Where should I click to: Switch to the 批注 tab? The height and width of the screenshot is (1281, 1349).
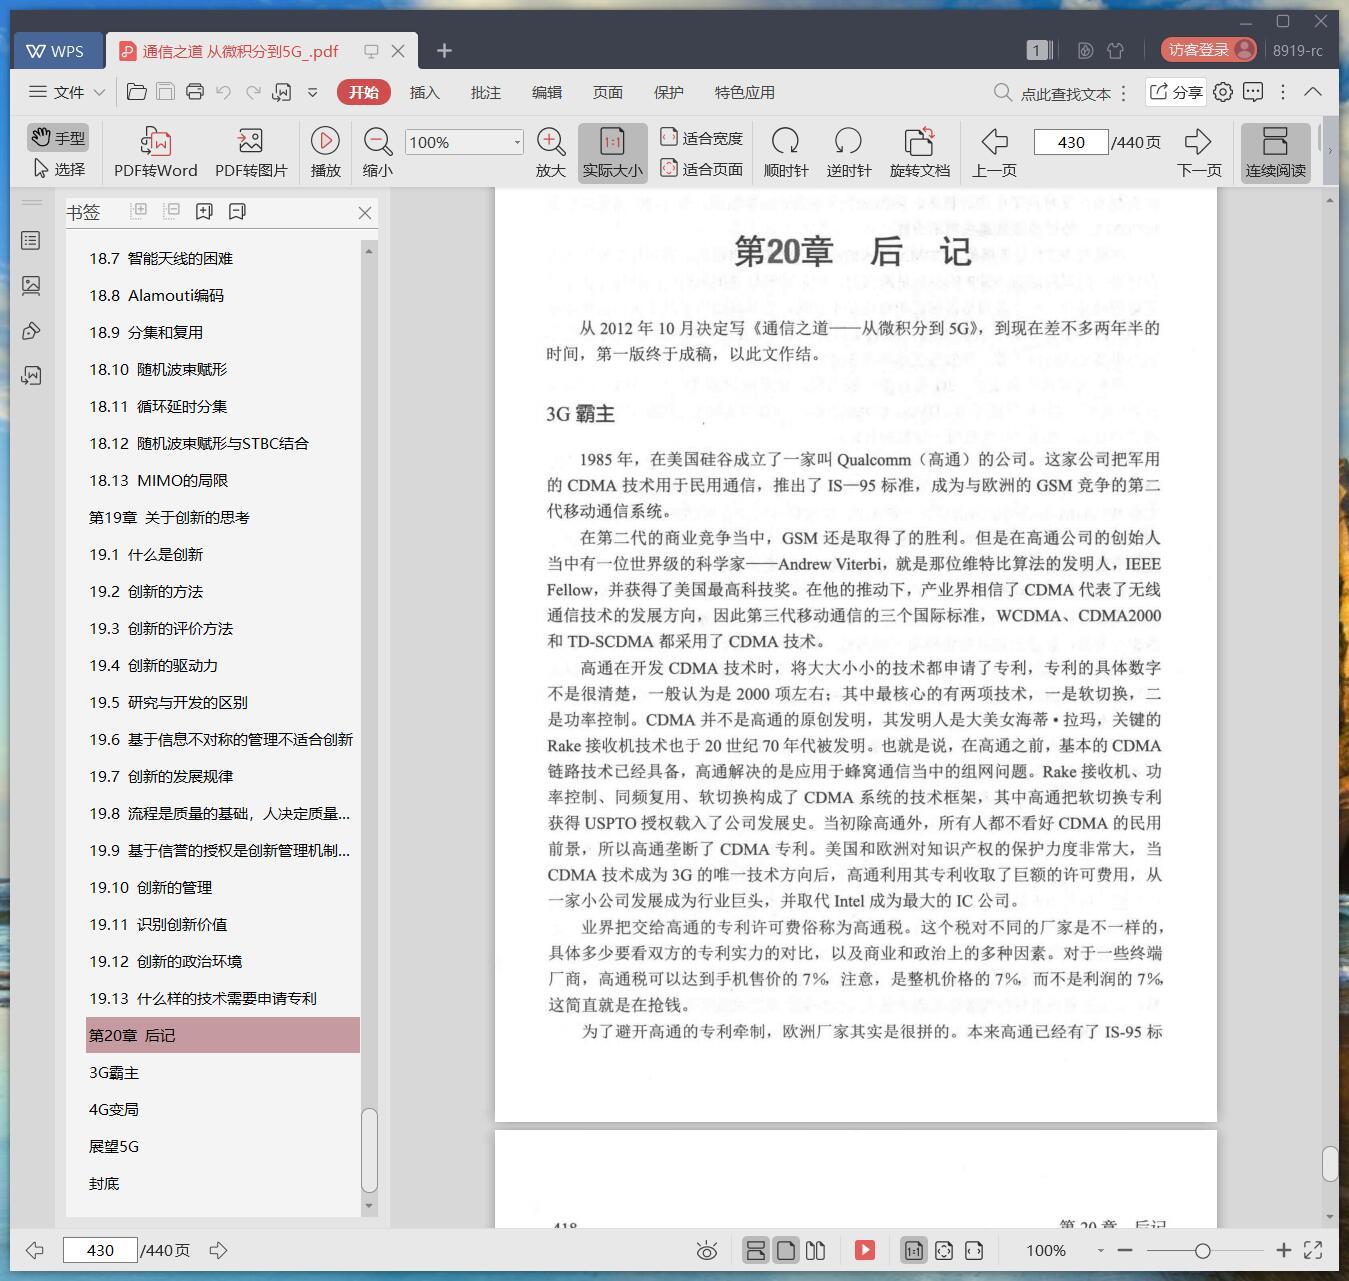485,92
